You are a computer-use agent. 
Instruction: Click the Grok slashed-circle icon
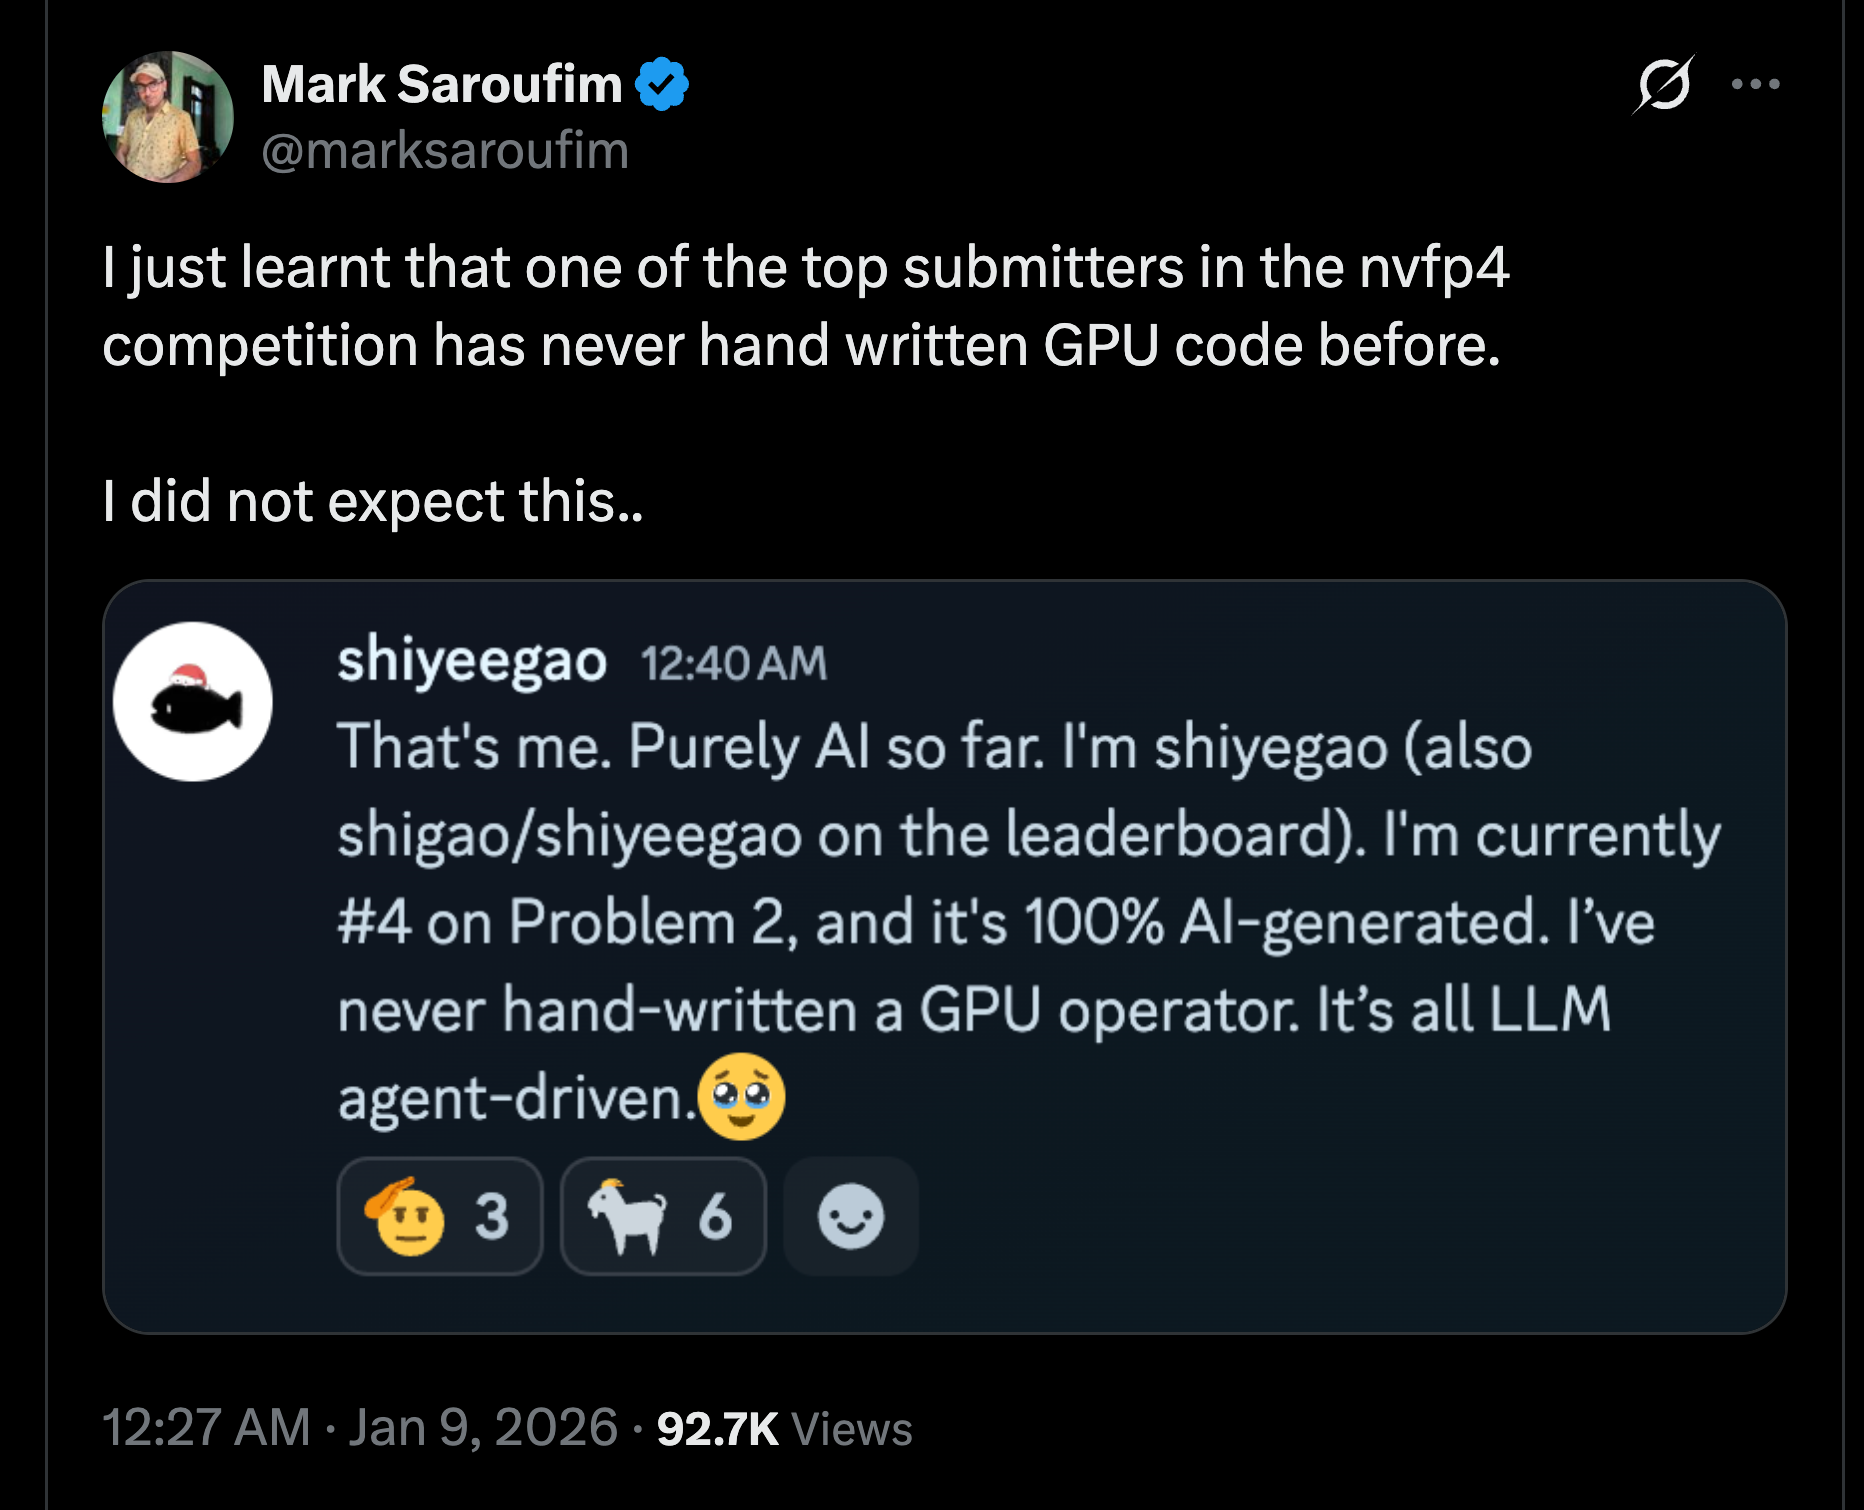tap(1663, 84)
